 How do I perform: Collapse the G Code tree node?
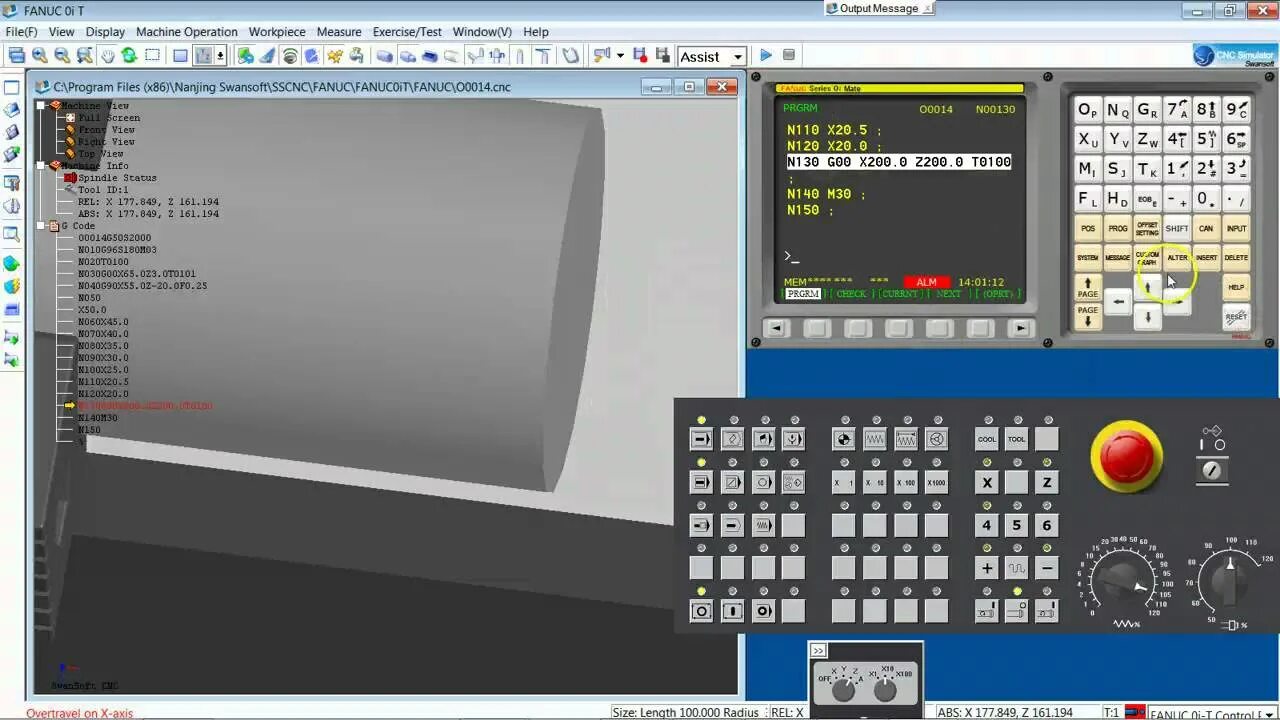coord(41,225)
